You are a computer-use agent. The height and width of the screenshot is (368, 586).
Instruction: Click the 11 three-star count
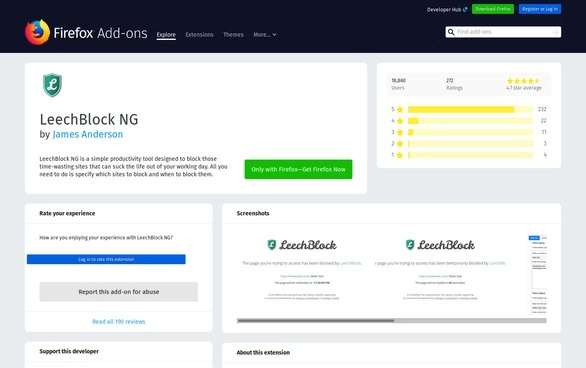pos(544,132)
